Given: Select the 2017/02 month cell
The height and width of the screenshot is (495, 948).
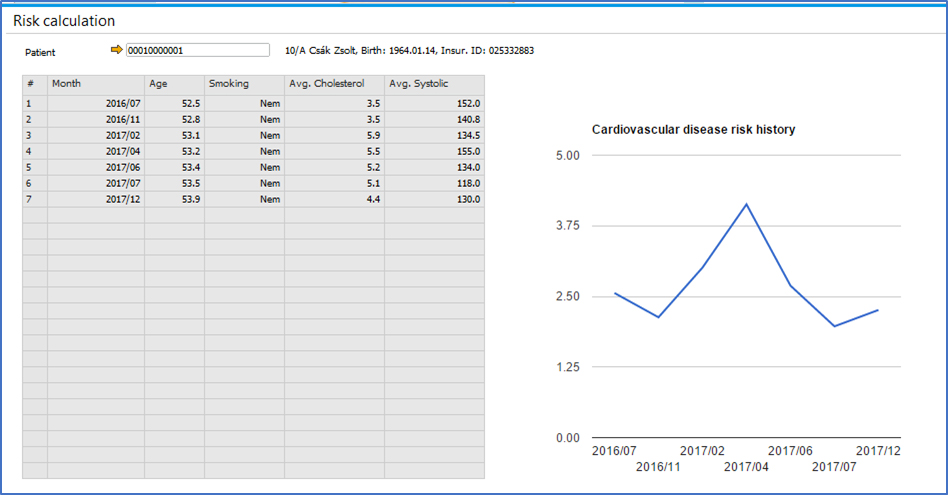Looking at the screenshot, I should pyautogui.click(x=96, y=135).
